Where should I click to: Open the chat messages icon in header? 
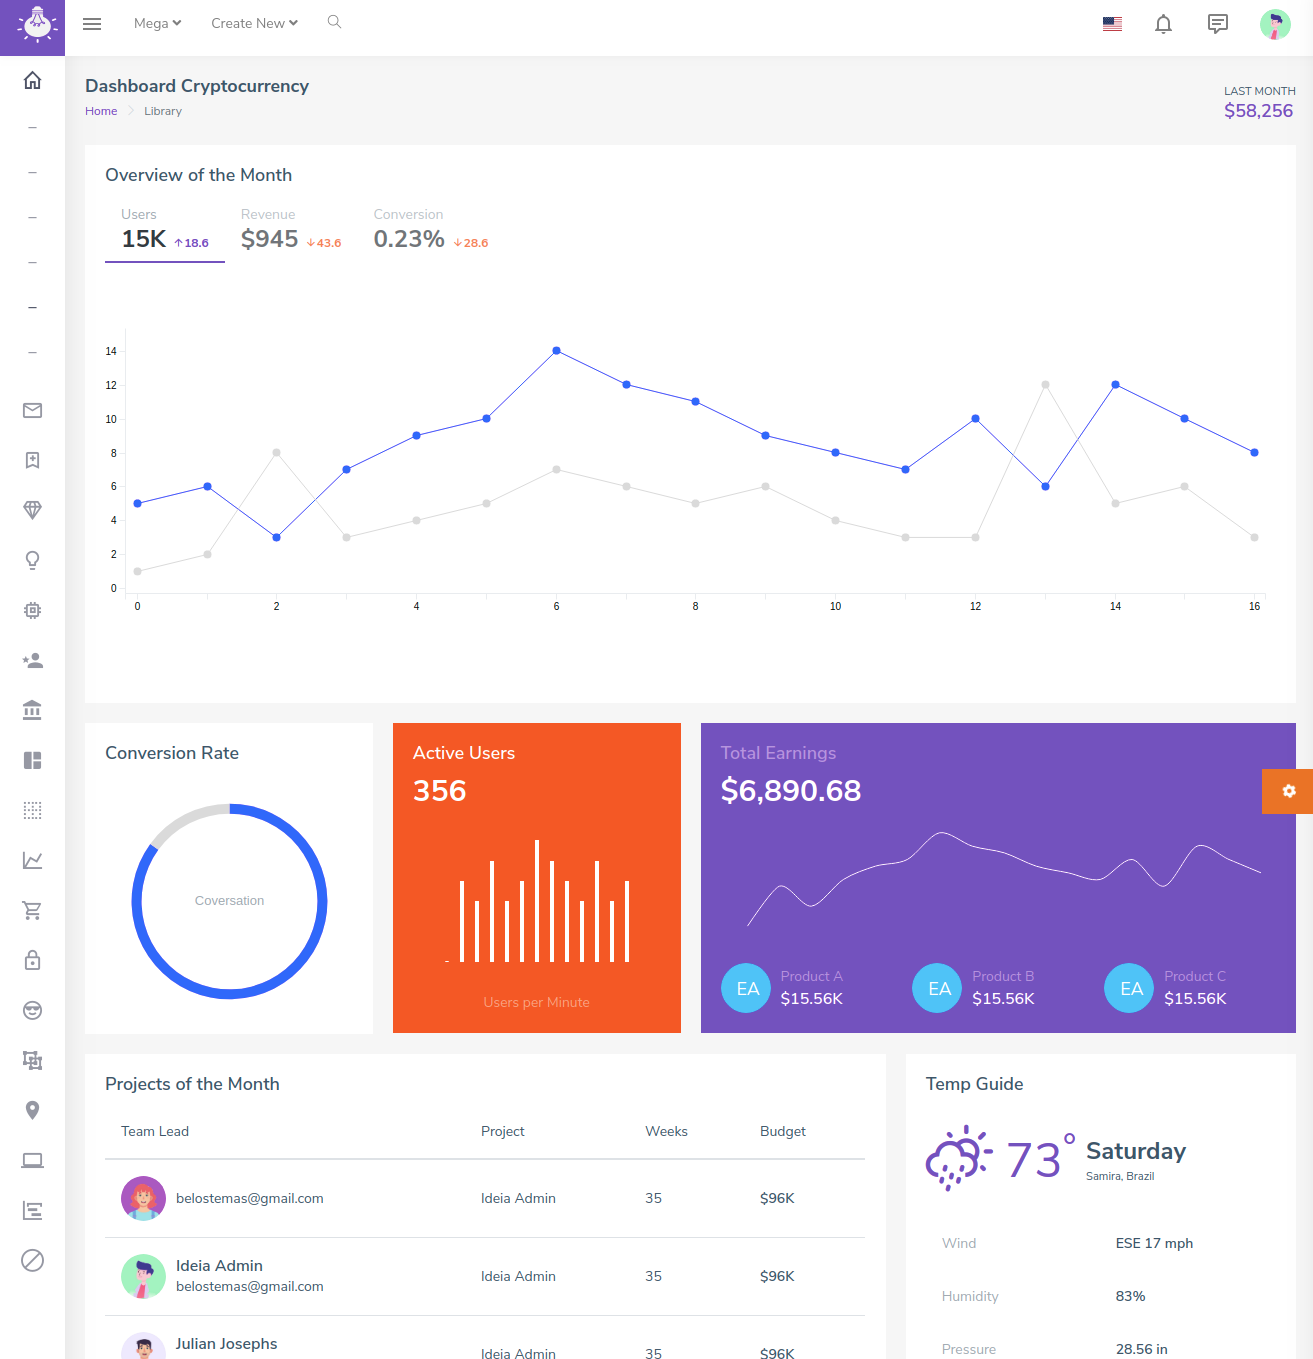pos(1217,24)
